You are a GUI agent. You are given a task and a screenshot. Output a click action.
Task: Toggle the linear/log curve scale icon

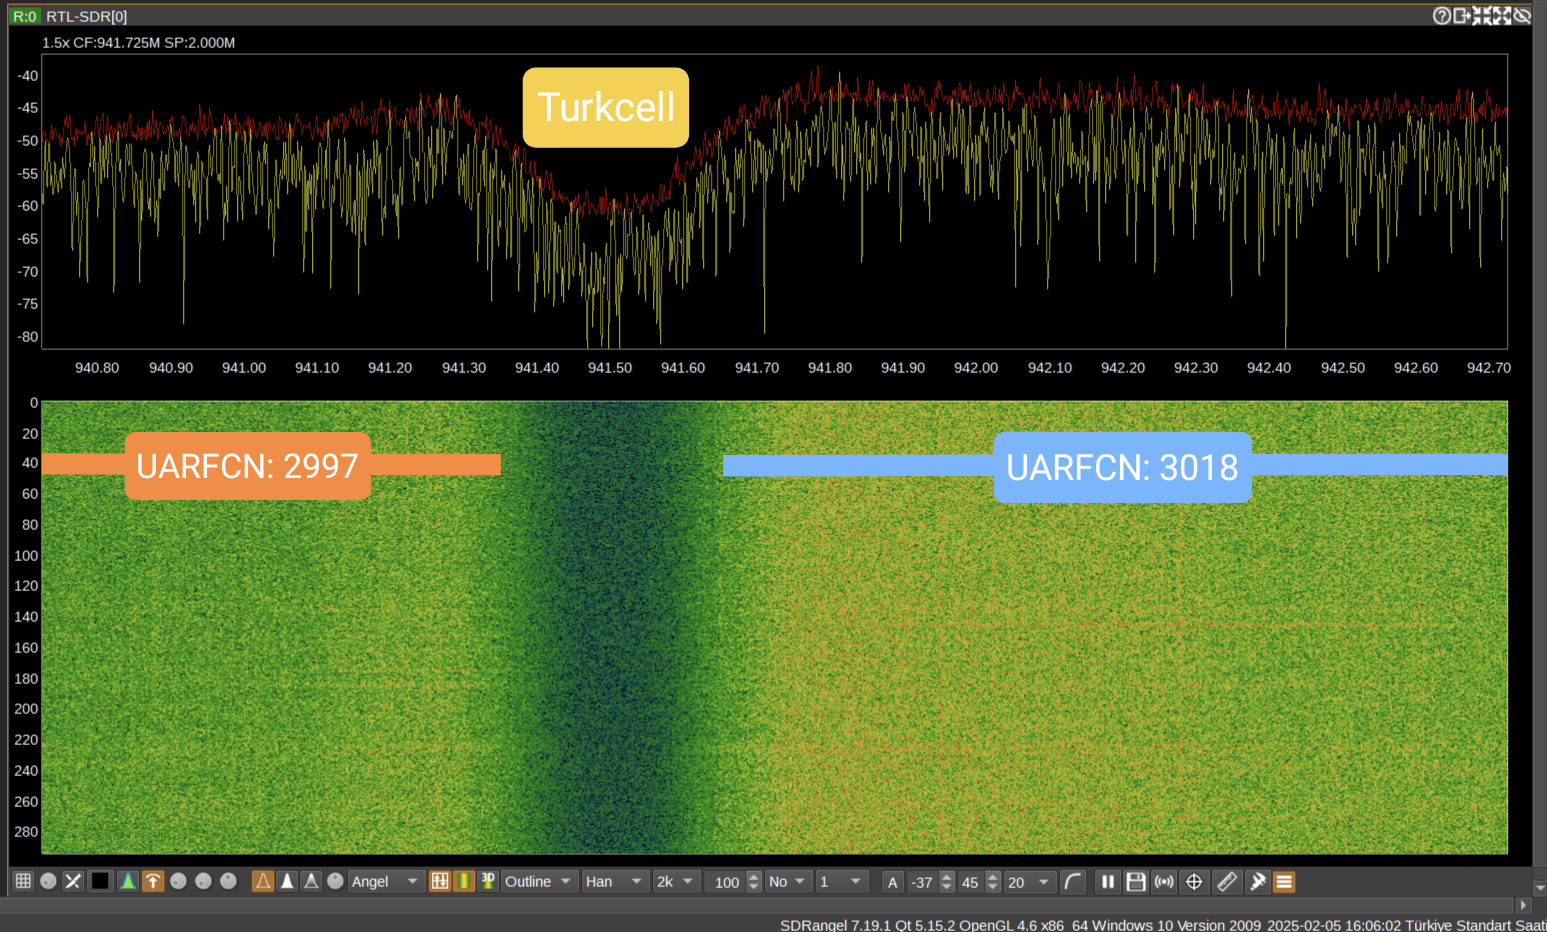1073,881
